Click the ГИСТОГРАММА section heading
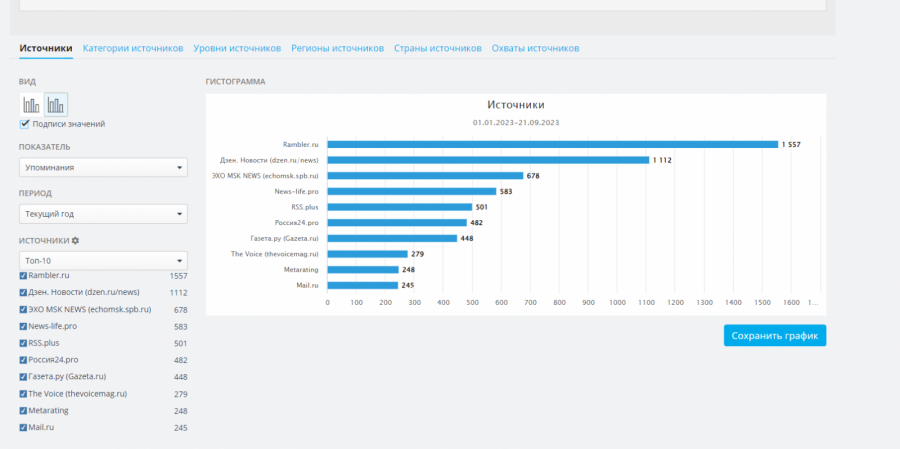Image resolution: width=900 pixels, height=449 pixels. click(x=235, y=82)
